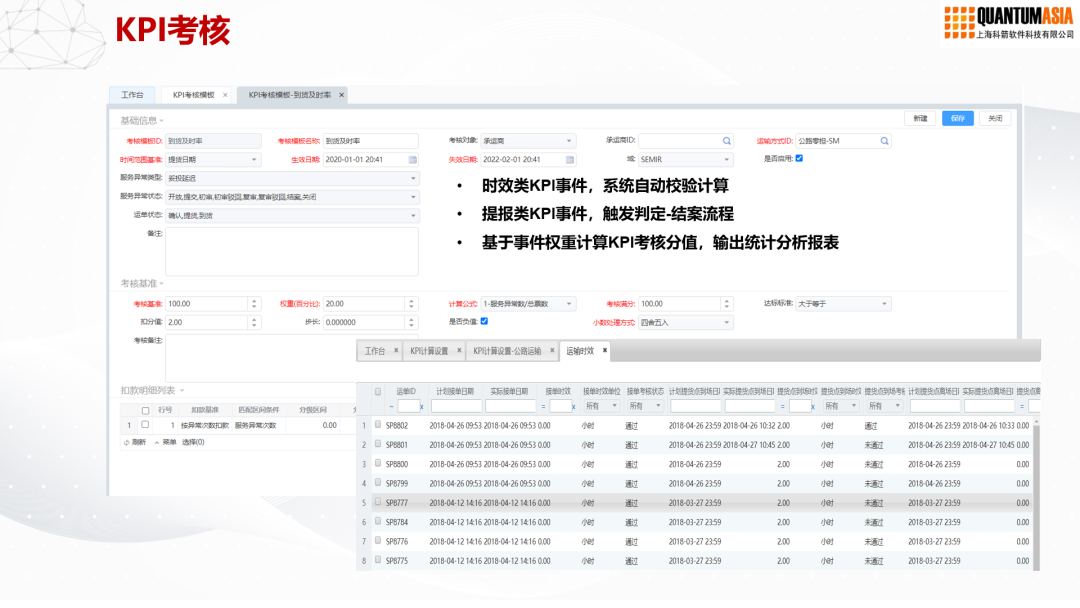The width and height of the screenshot is (1080, 608).
Task: Toggle the 是否负值 checkbox
Action: click(x=484, y=321)
